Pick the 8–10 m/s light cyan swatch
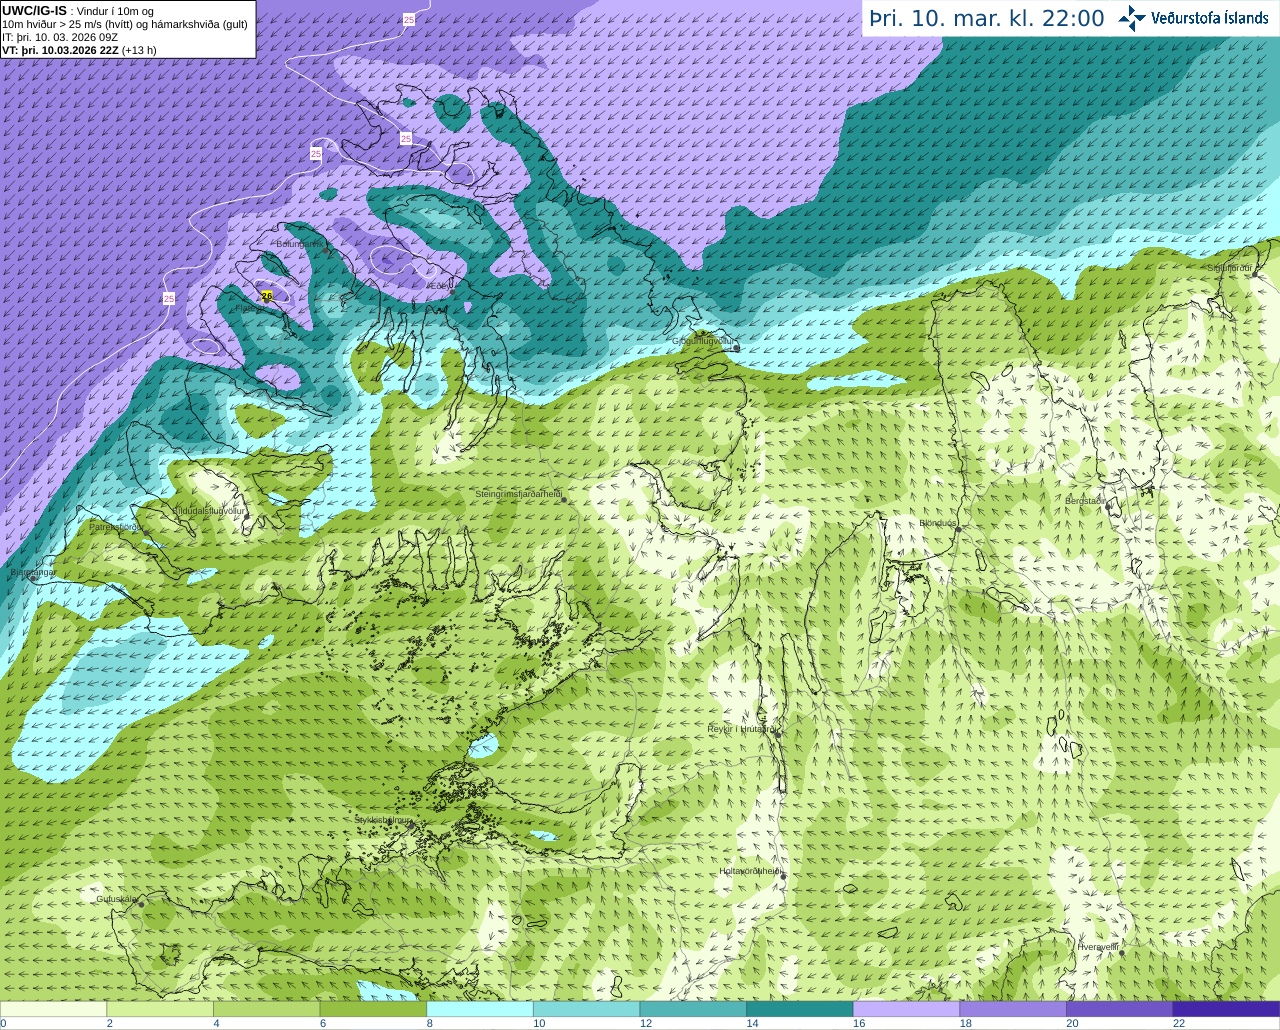The width and height of the screenshot is (1280, 1030). (x=480, y=1009)
